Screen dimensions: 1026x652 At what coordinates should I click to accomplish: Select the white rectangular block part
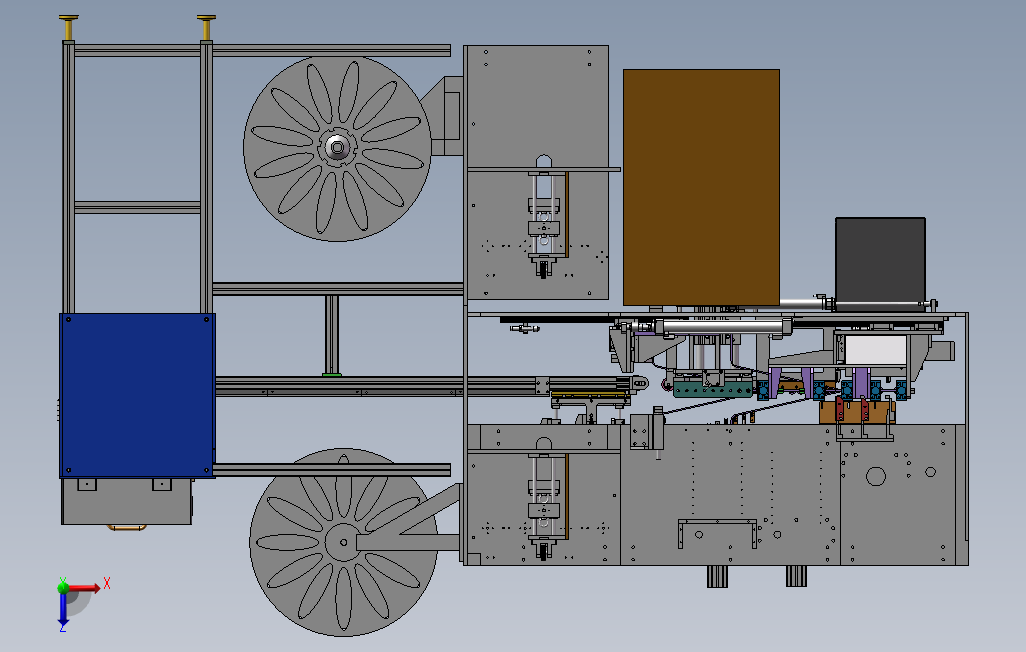pyautogui.click(x=876, y=350)
